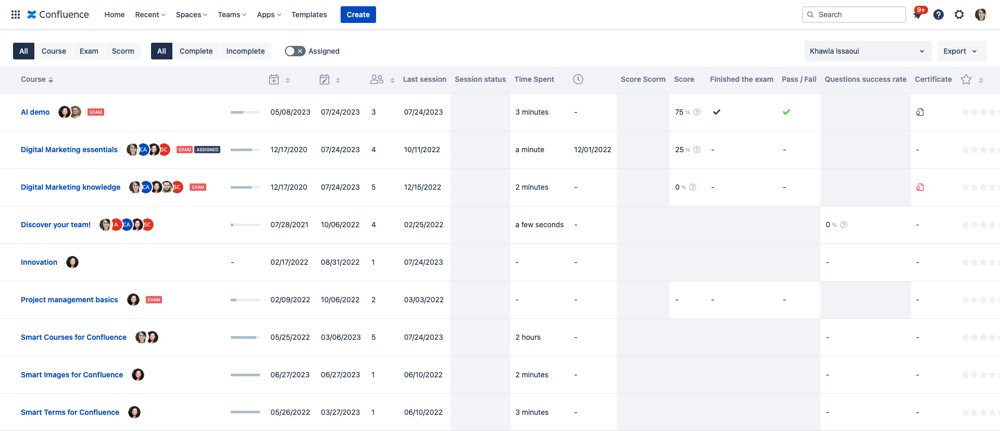Sort by the participants column icon
This screenshot has height=431, width=1000.
click(377, 80)
